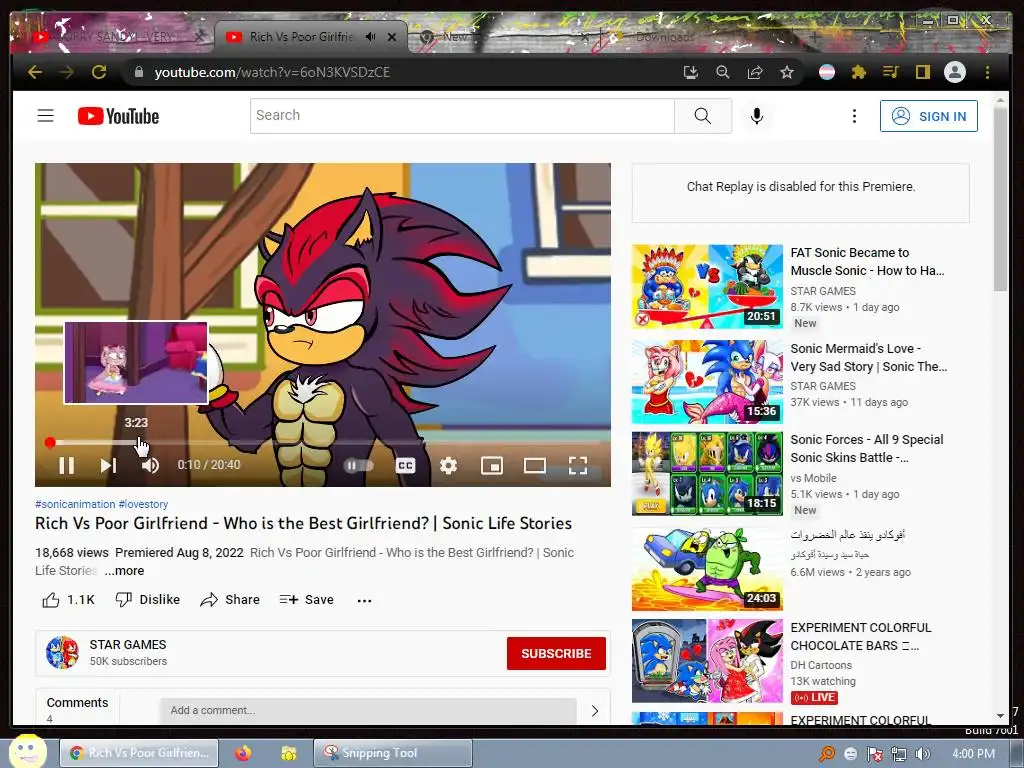Open Sonic Mermaid's Love video title
1024x768 pixels.
tap(869, 357)
